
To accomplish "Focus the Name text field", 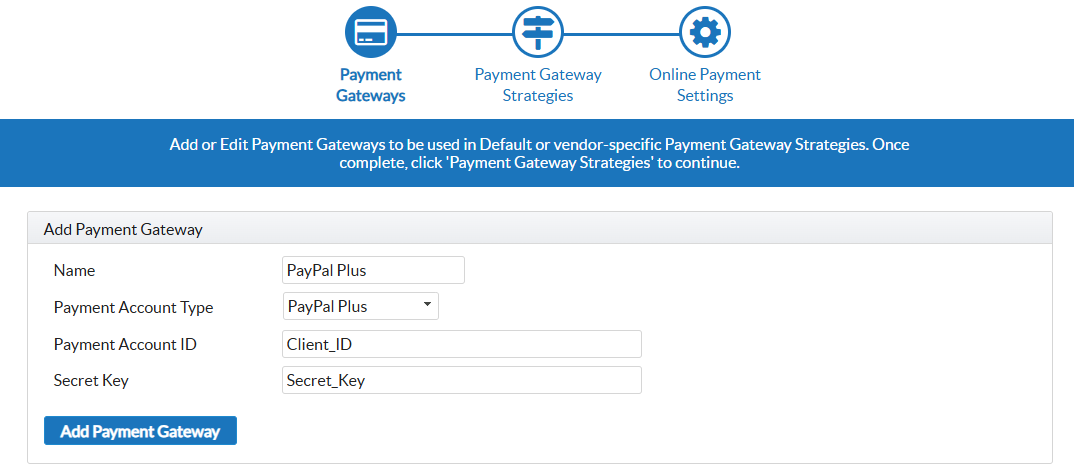I will point(374,270).
